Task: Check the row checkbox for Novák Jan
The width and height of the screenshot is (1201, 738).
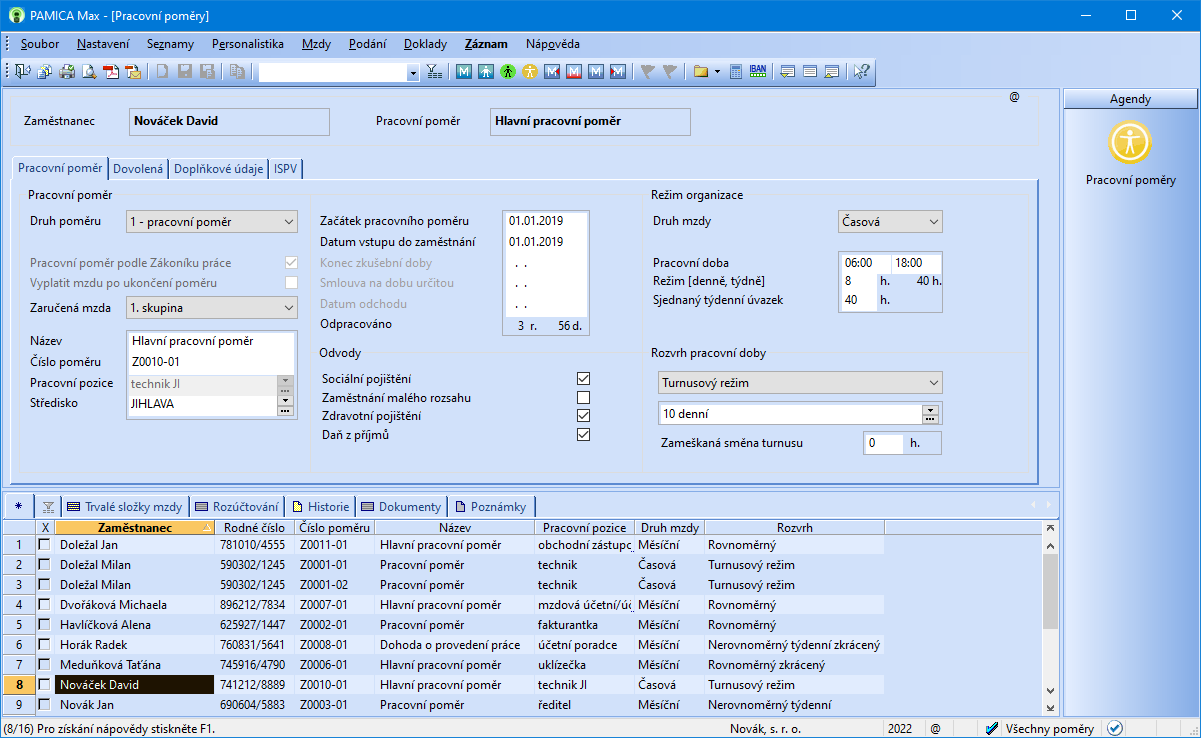Action: (x=44, y=704)
